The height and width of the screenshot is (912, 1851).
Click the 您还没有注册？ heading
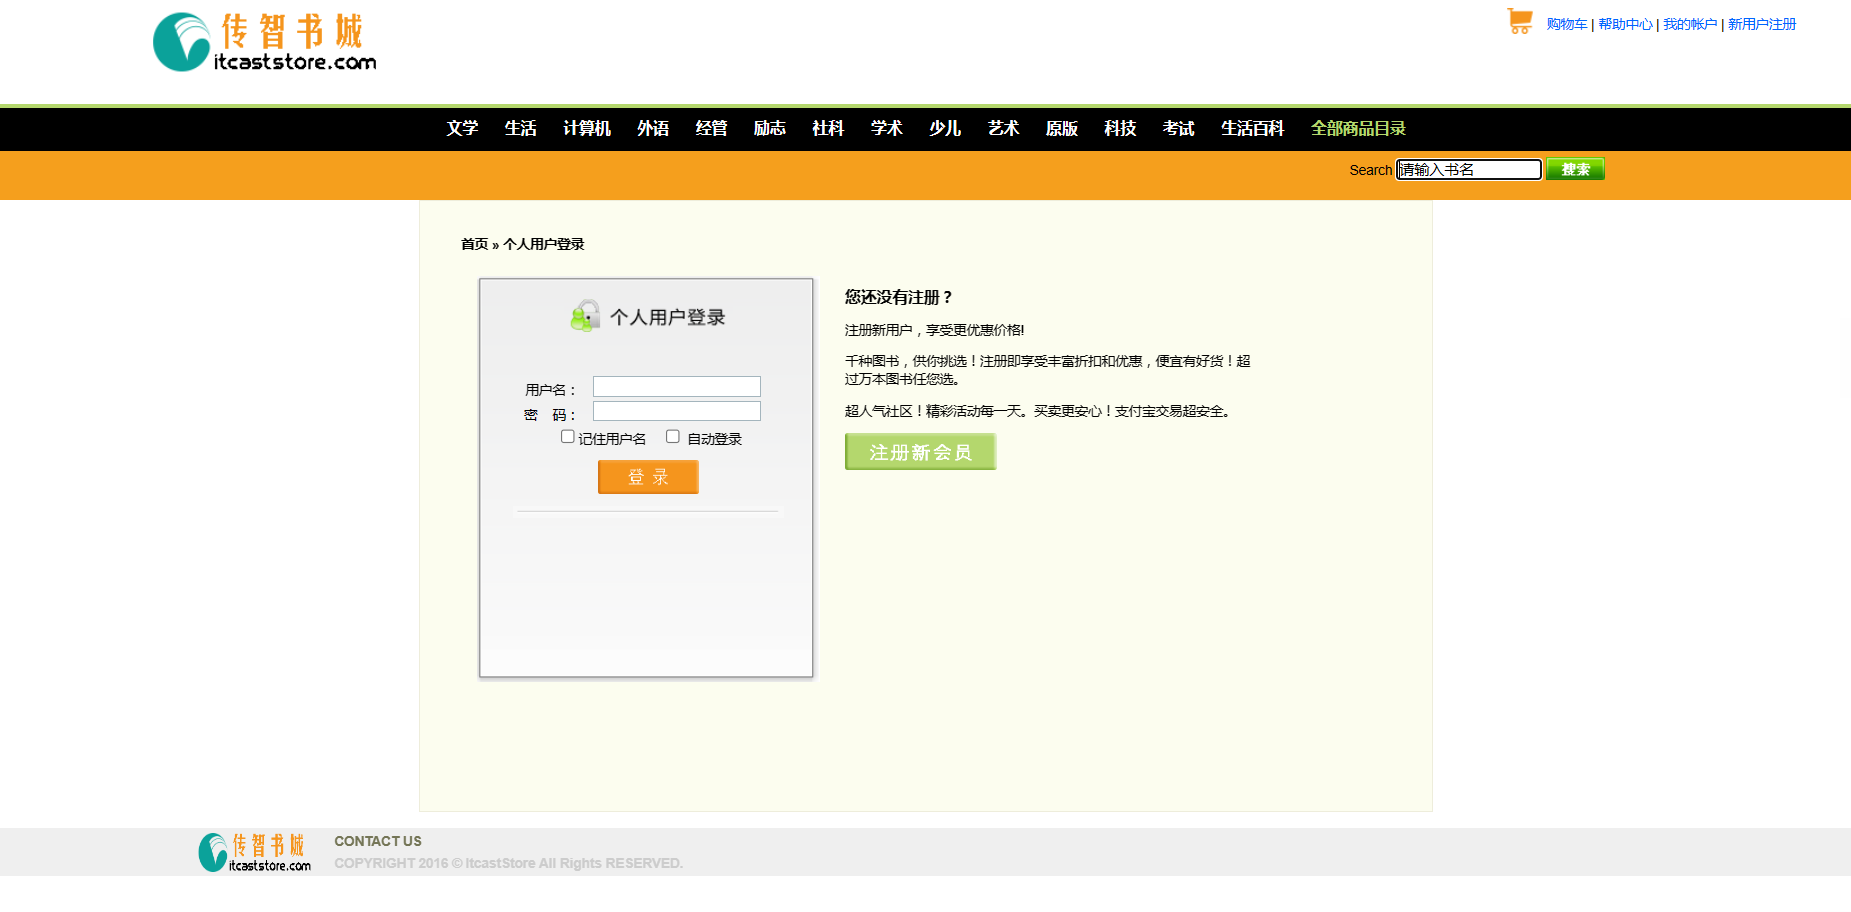point(898,297)
